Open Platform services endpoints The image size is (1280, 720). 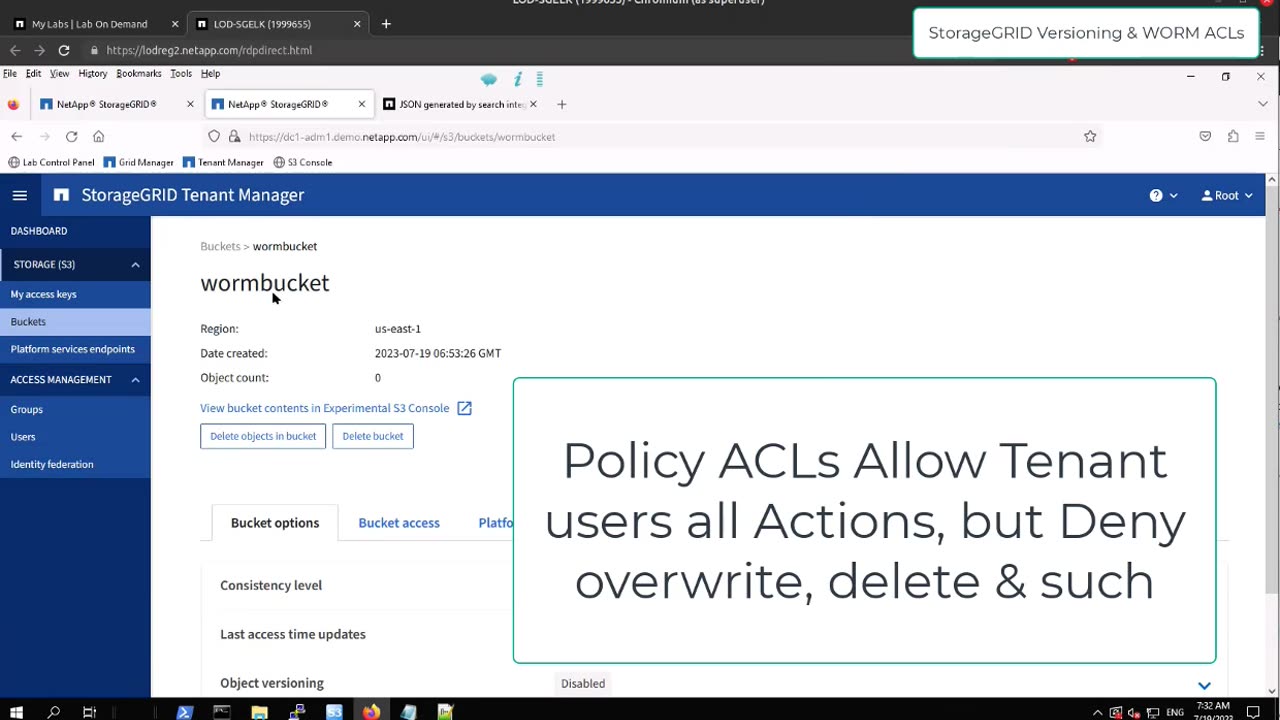(72, 349)
